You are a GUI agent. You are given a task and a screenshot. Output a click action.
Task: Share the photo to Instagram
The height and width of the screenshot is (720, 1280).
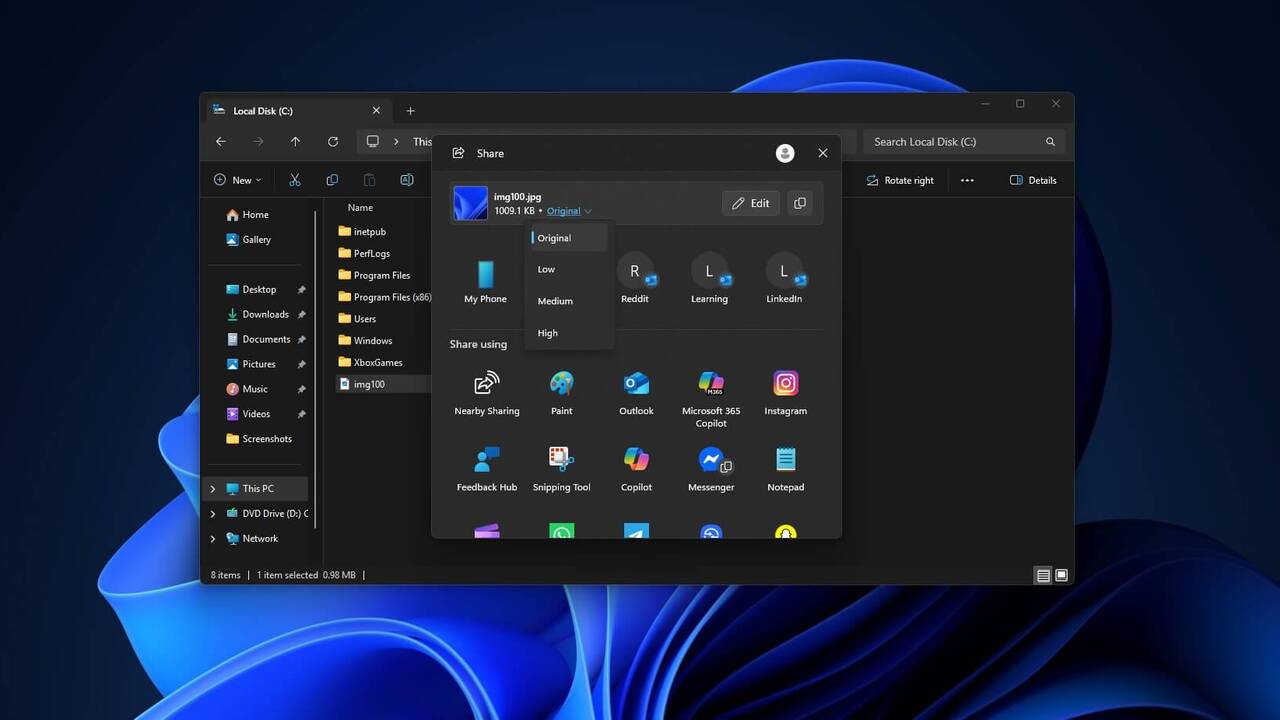pos(785,392)
